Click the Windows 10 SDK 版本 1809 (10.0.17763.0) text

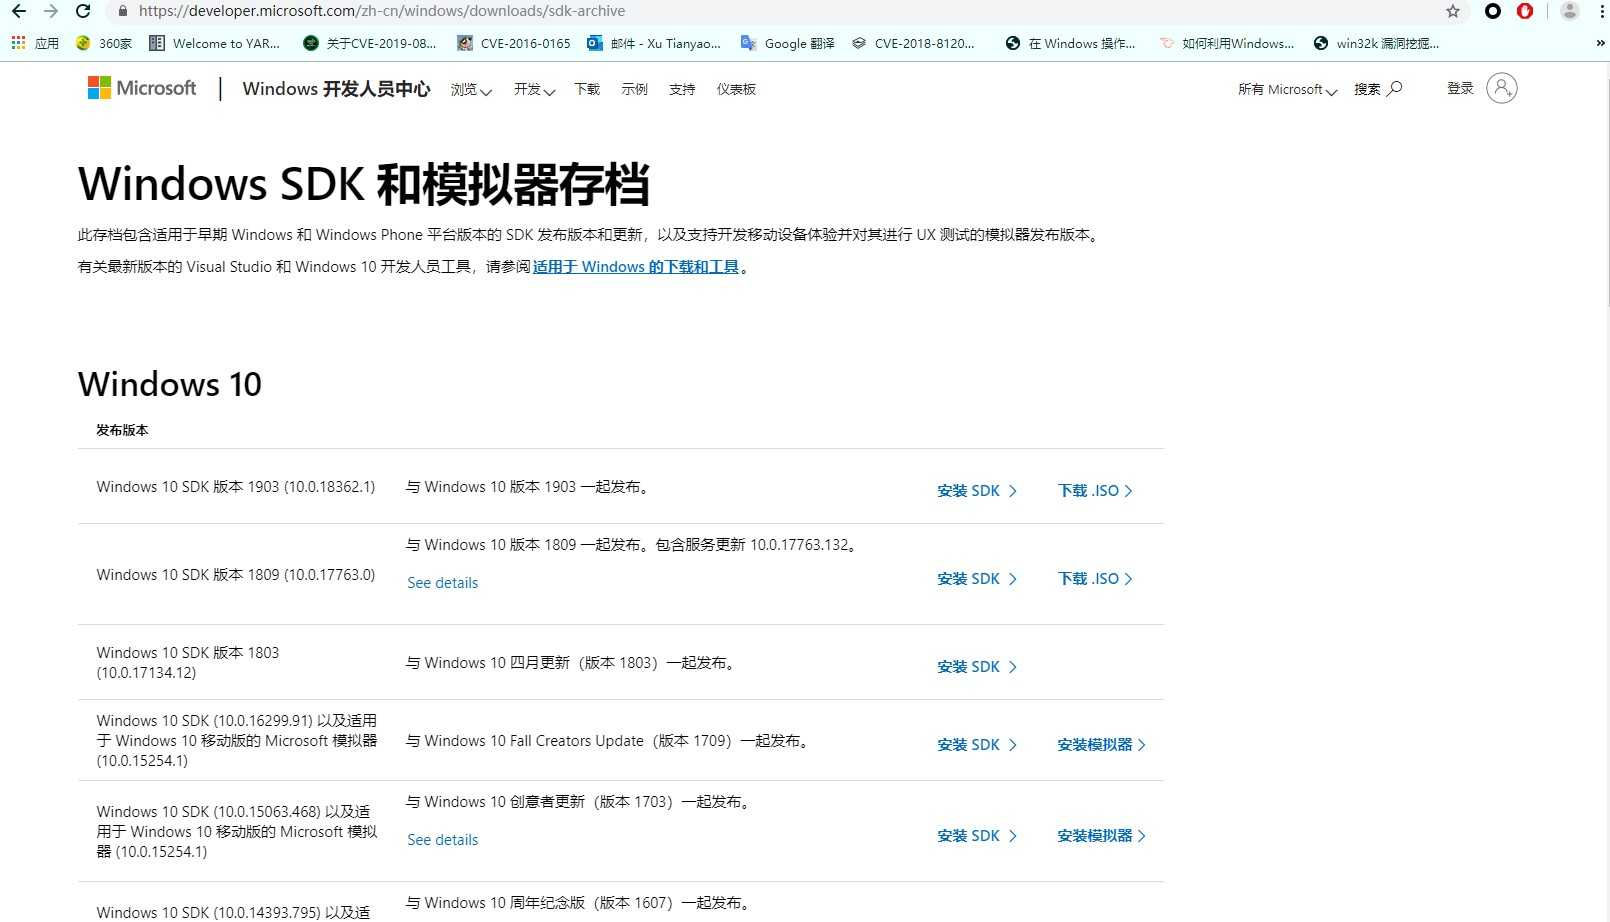click(x=236, y=575)
